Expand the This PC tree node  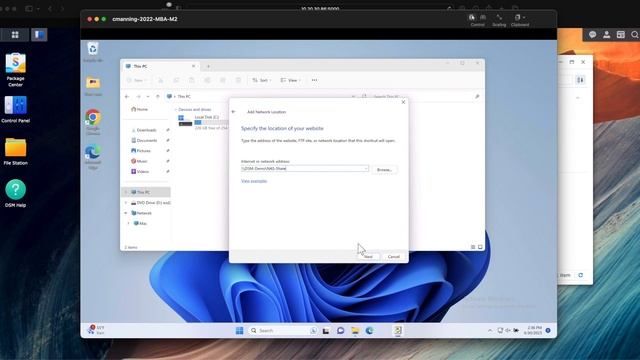126,192
